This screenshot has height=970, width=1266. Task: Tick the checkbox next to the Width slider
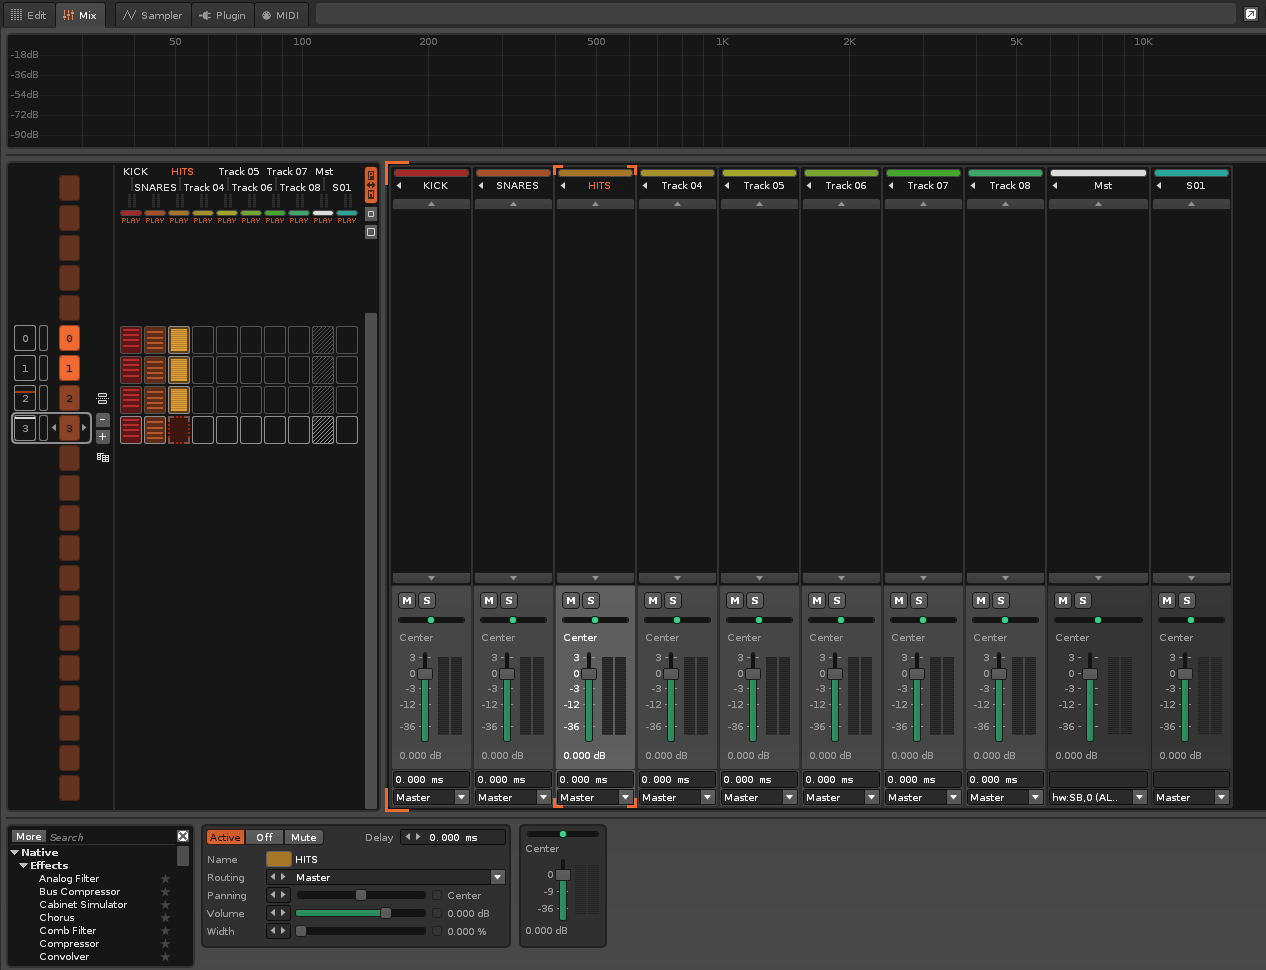tap(437, 932)
